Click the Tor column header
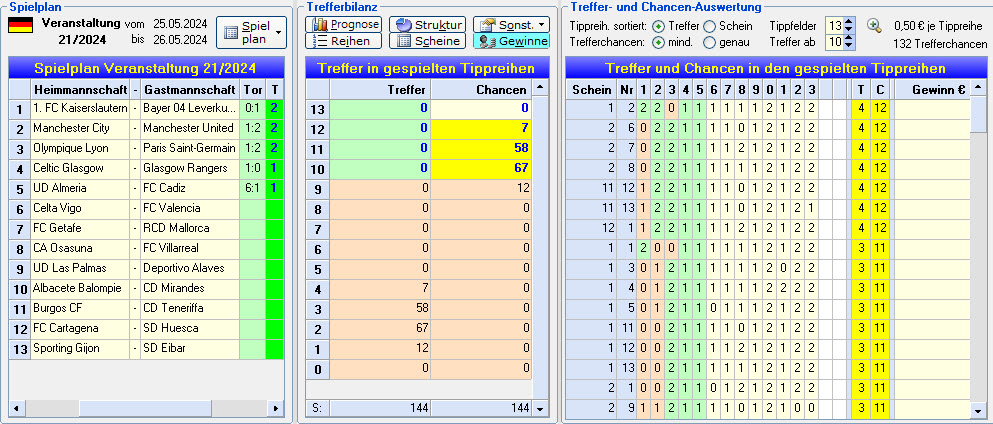The image size is (993, 424). click(x=253, y=89)
